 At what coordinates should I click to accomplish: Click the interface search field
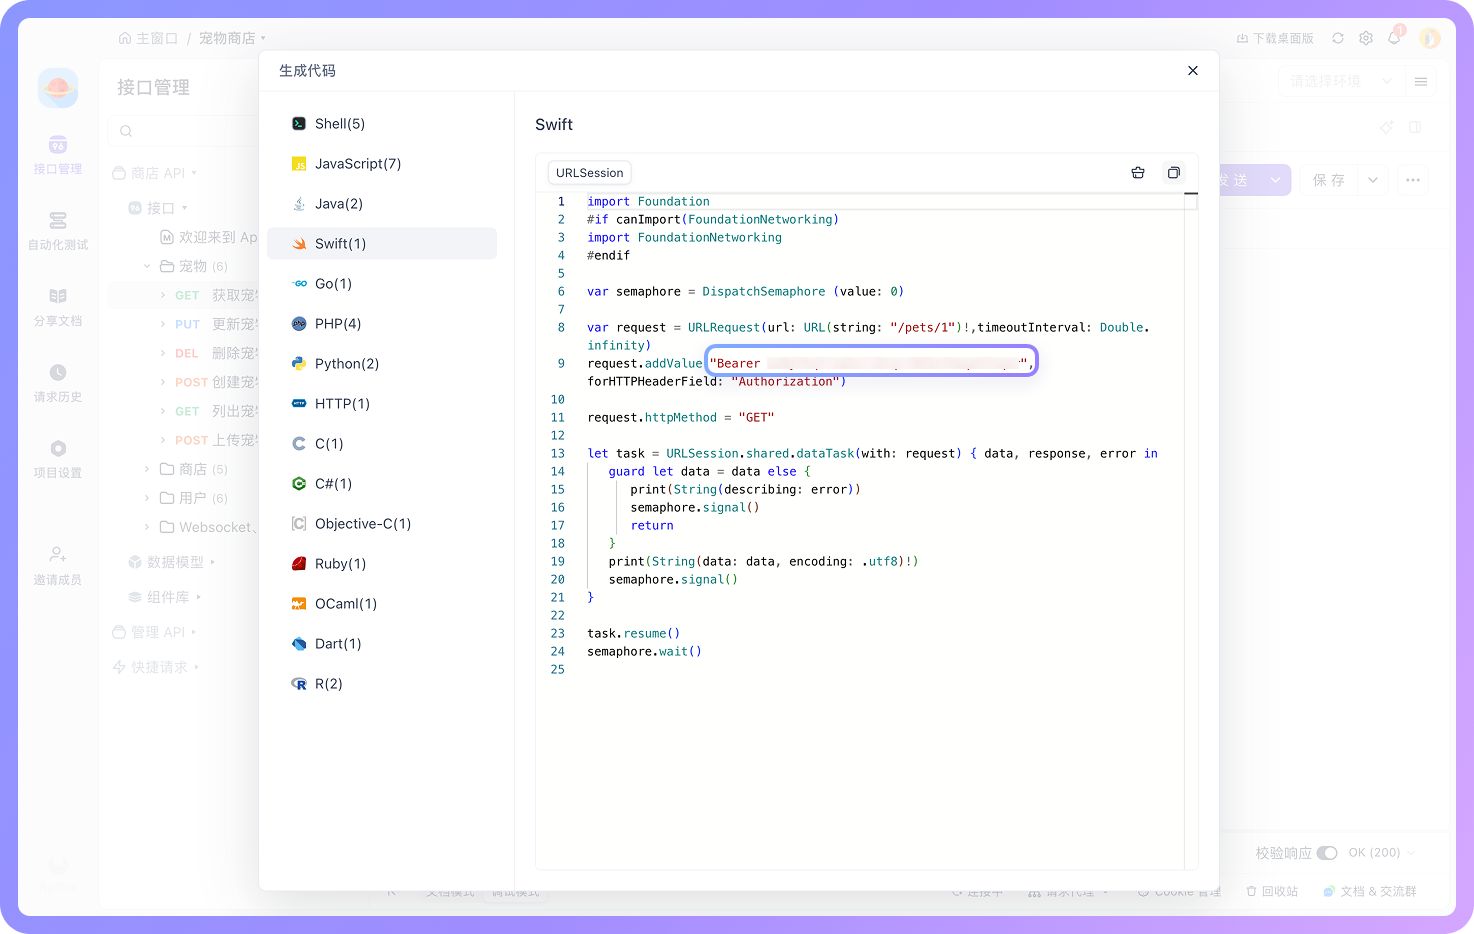click(x=184, y=131)
